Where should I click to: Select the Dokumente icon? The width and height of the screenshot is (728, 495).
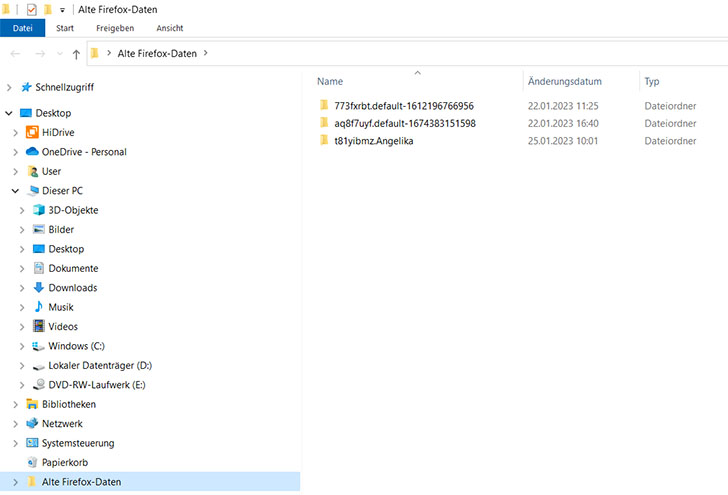[39, 268]
